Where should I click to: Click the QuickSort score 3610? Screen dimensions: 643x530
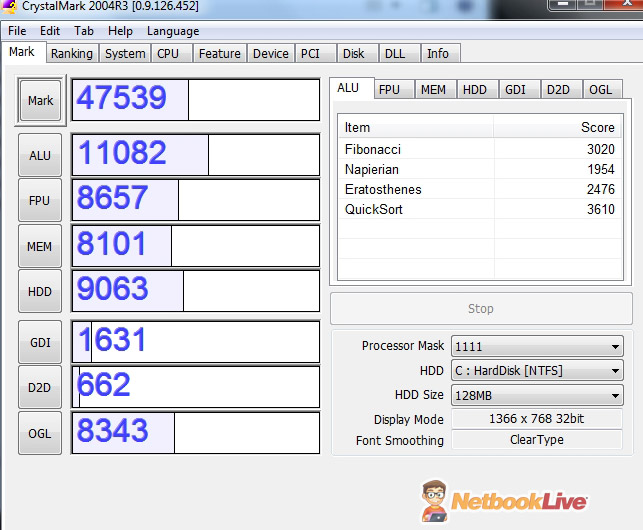(601, 209)
